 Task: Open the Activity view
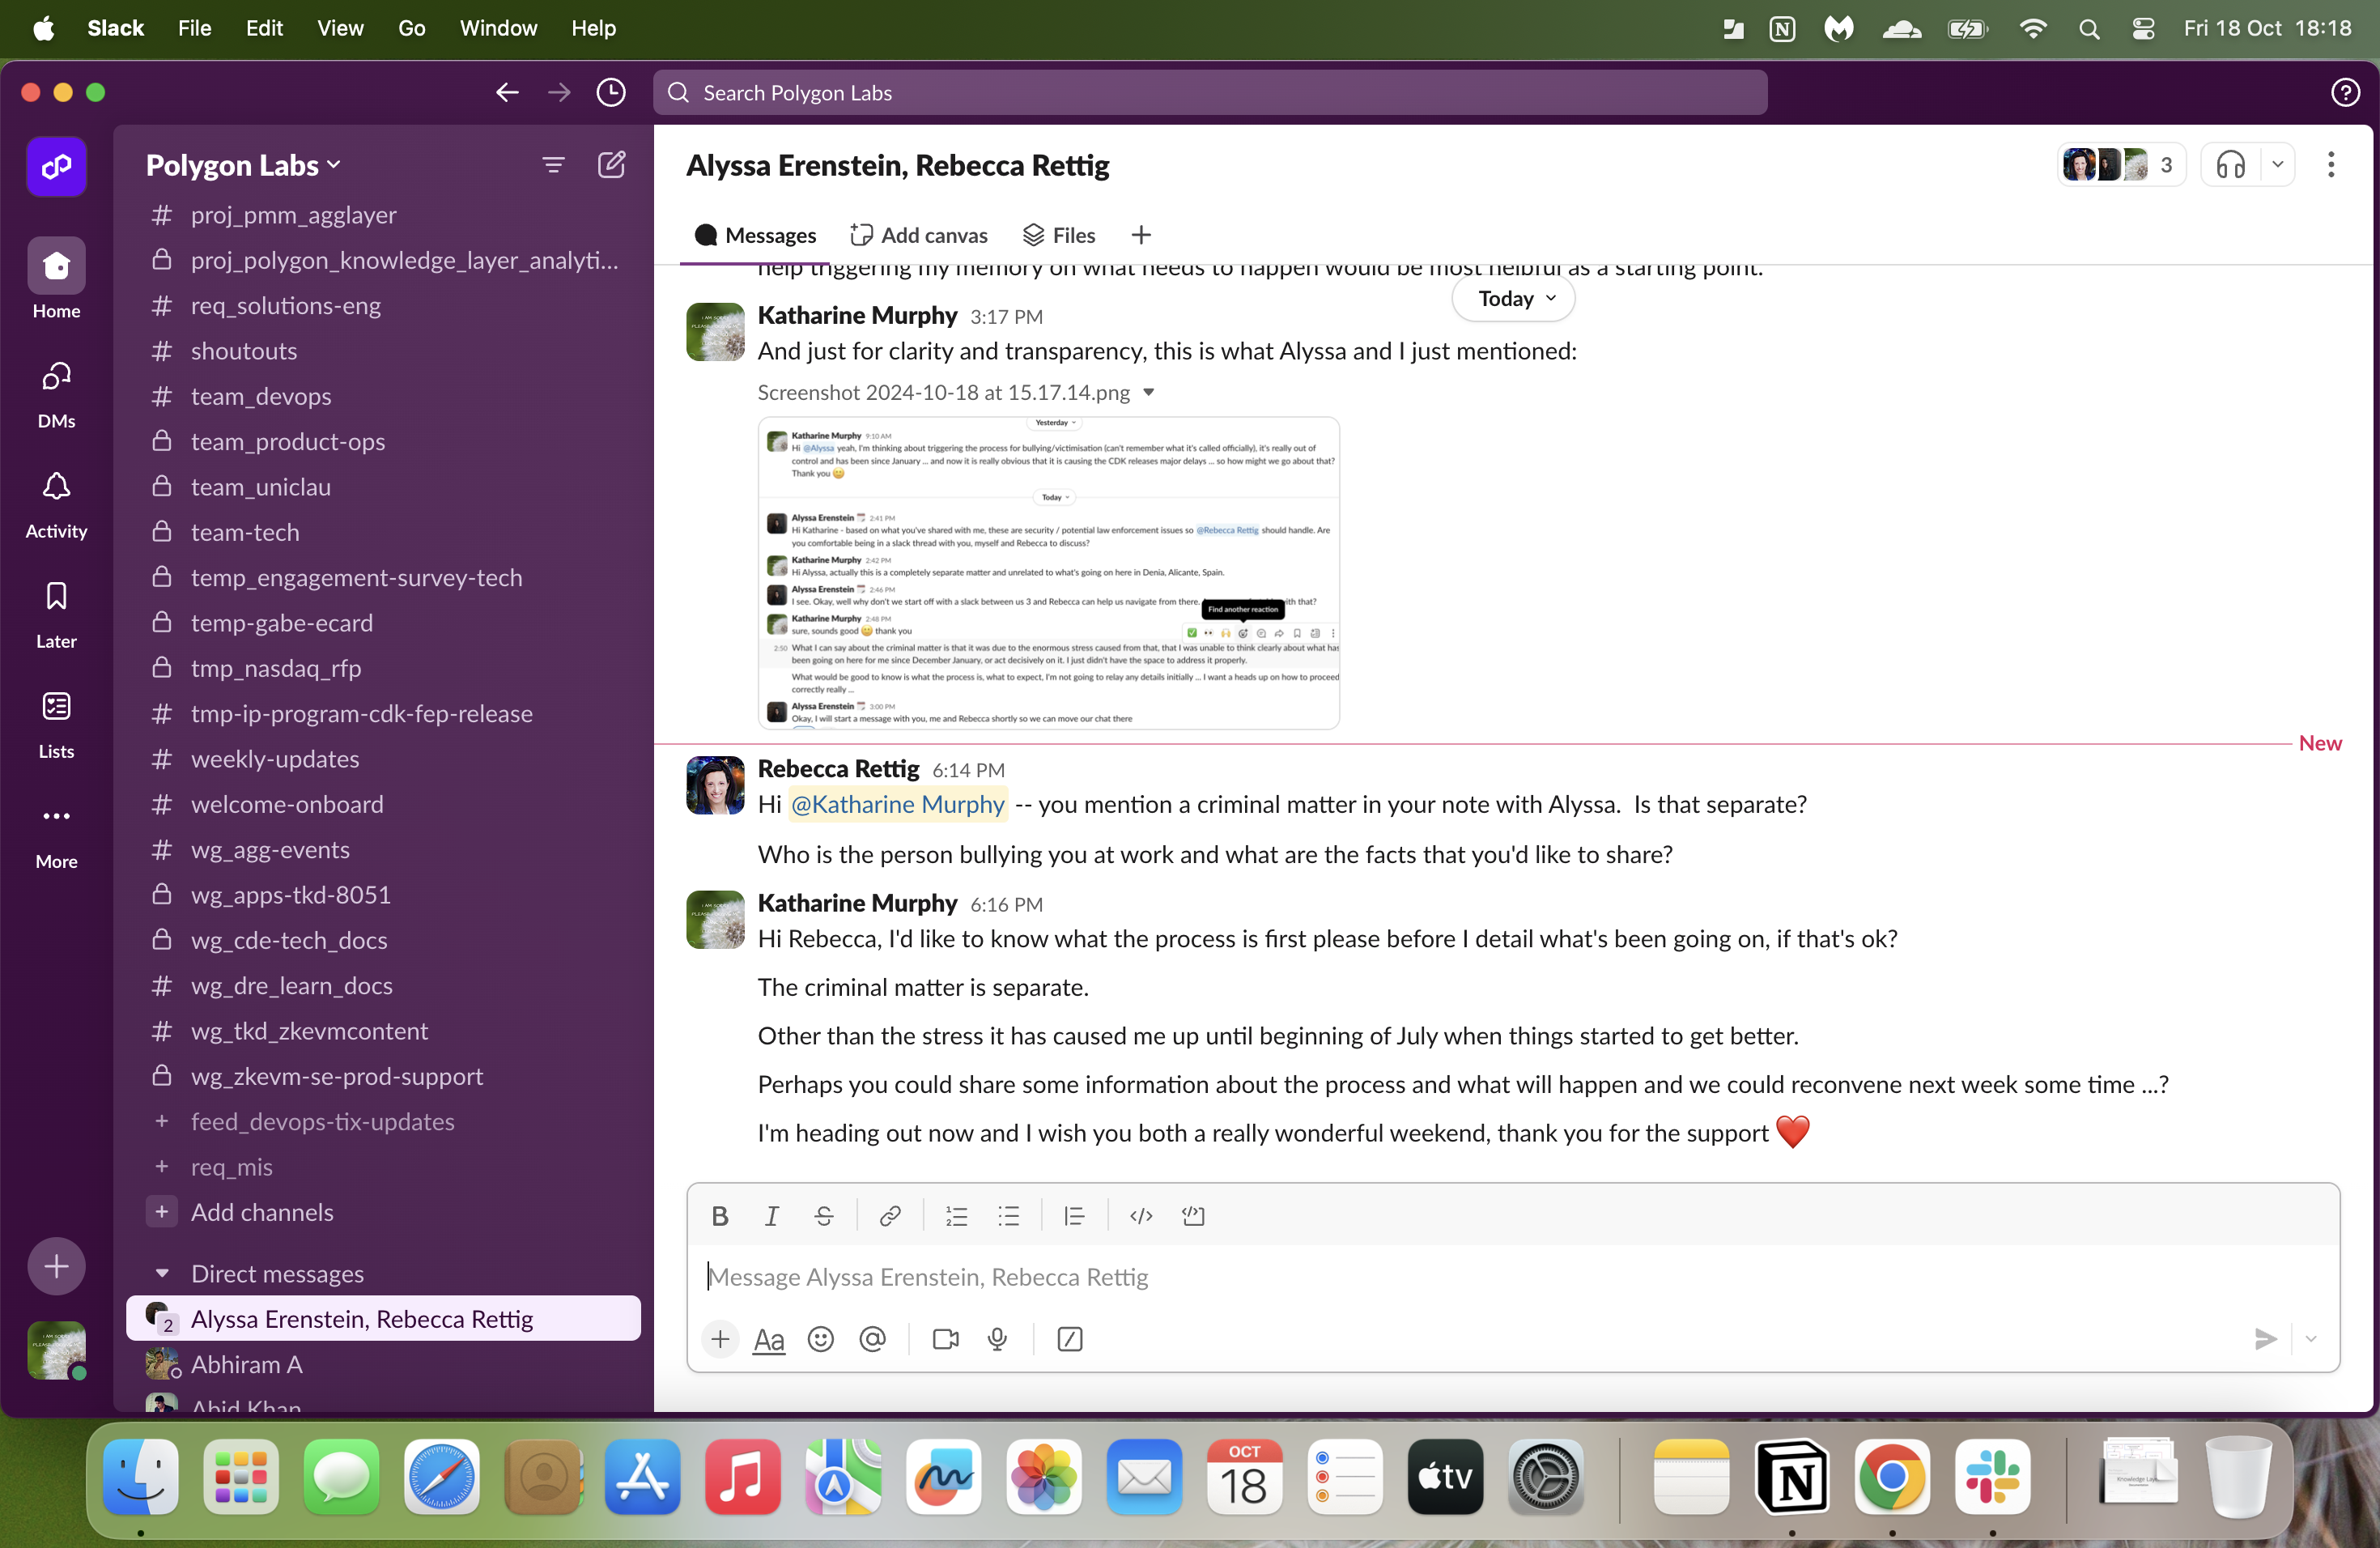tap(56, 504)
